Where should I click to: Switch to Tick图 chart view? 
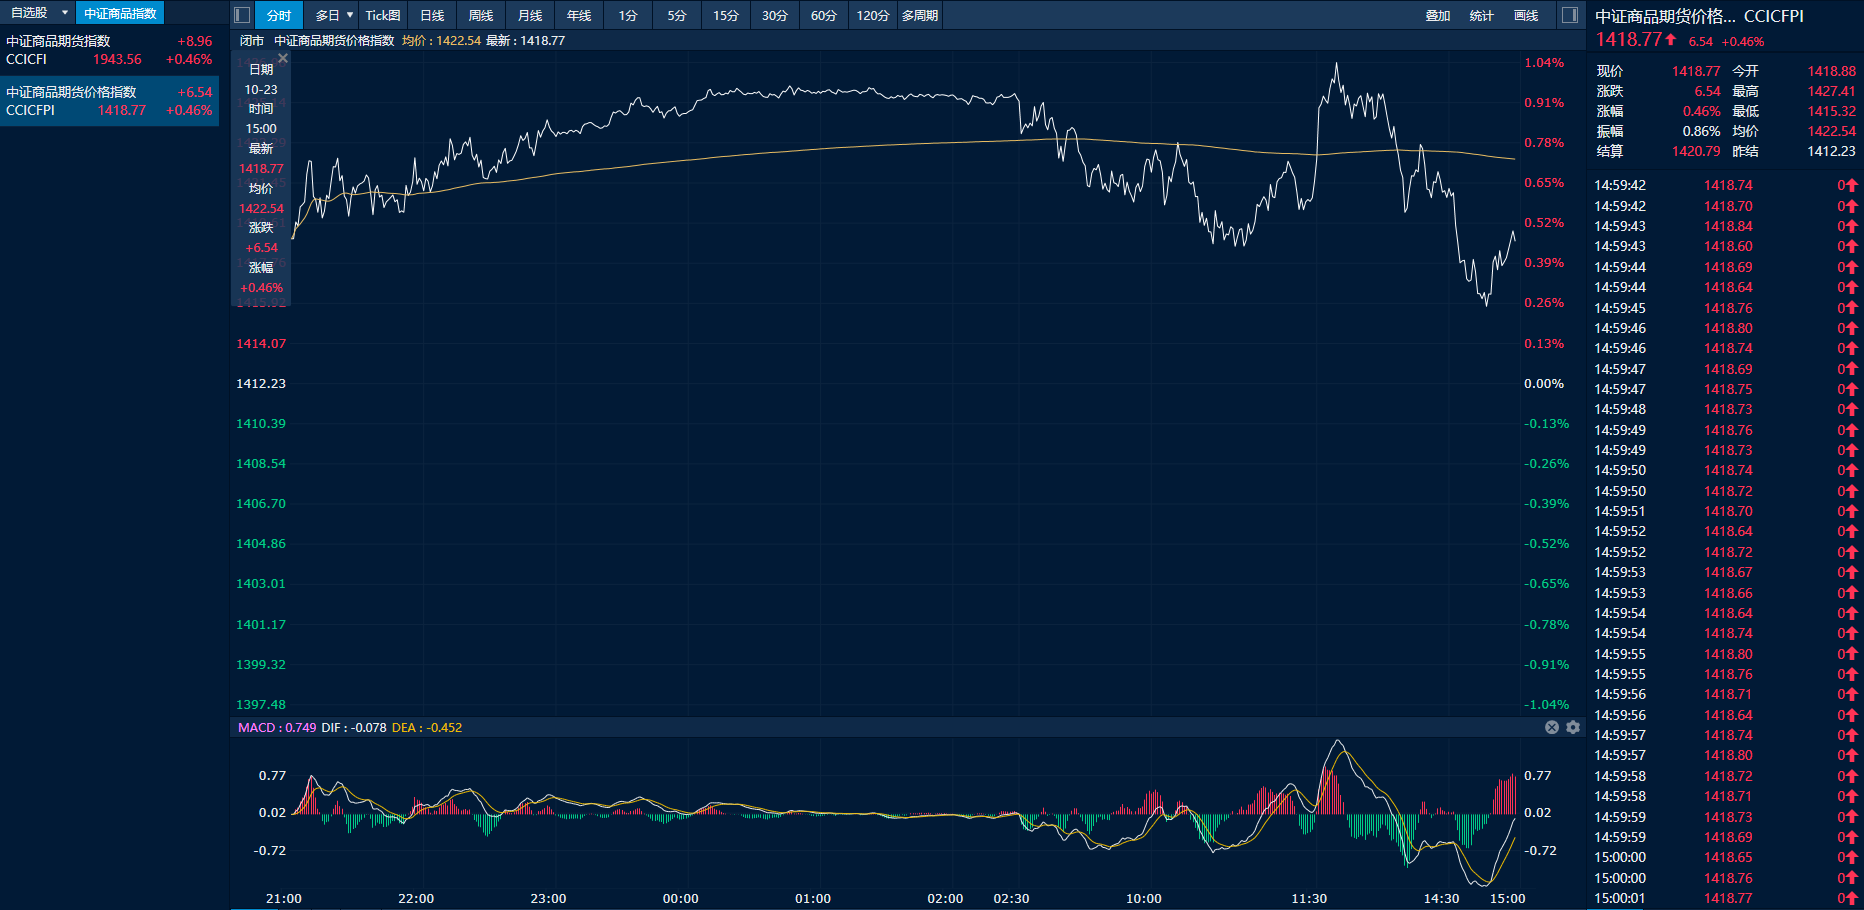(x=382, y=15)
